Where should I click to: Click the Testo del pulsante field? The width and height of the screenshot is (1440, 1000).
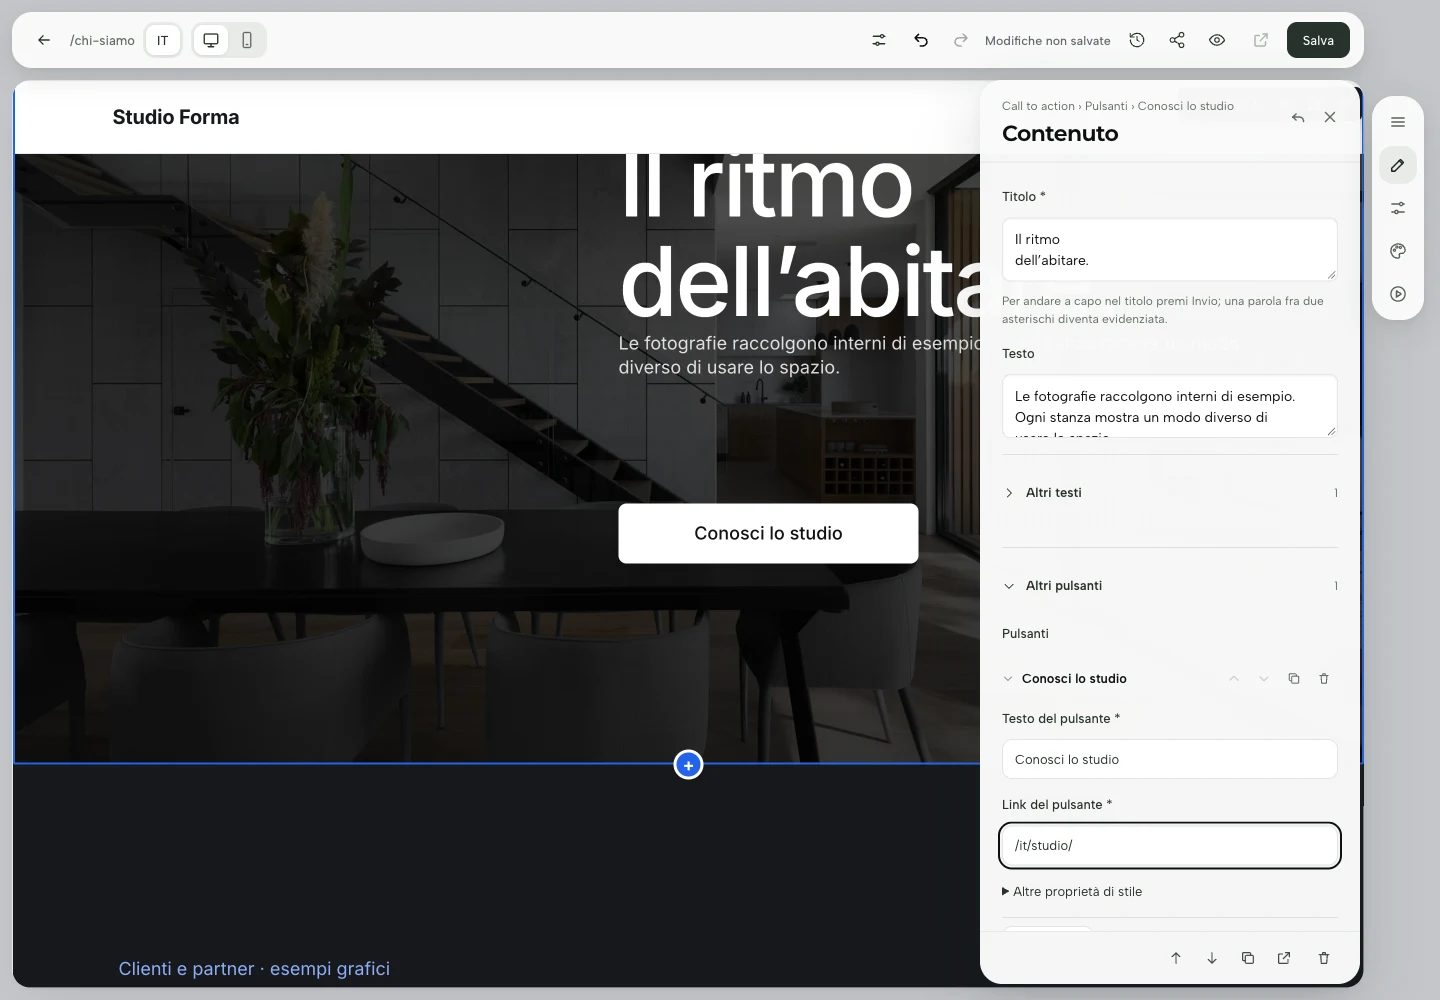point(1170,759)
